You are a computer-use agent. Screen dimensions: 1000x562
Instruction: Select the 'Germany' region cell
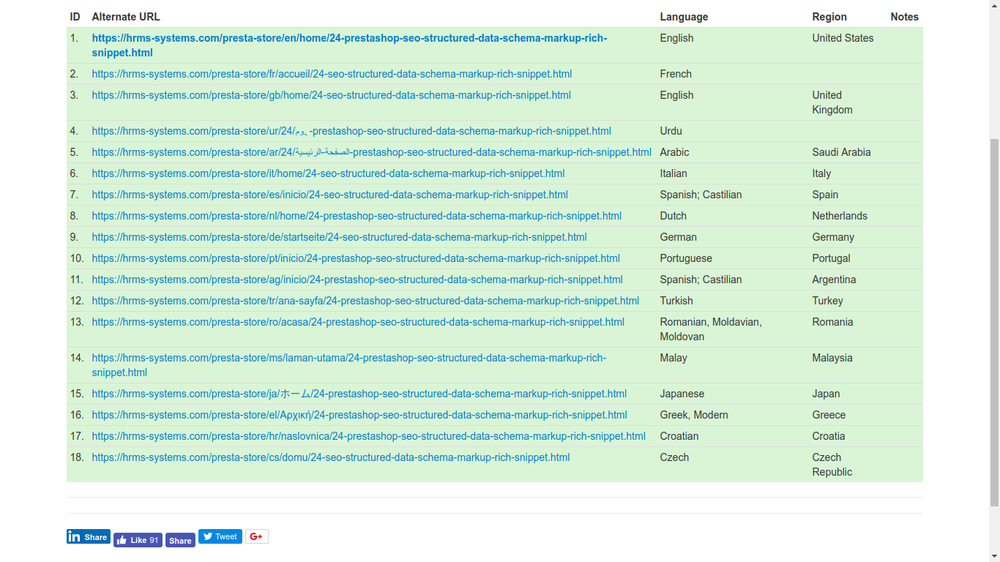[833, 237]
